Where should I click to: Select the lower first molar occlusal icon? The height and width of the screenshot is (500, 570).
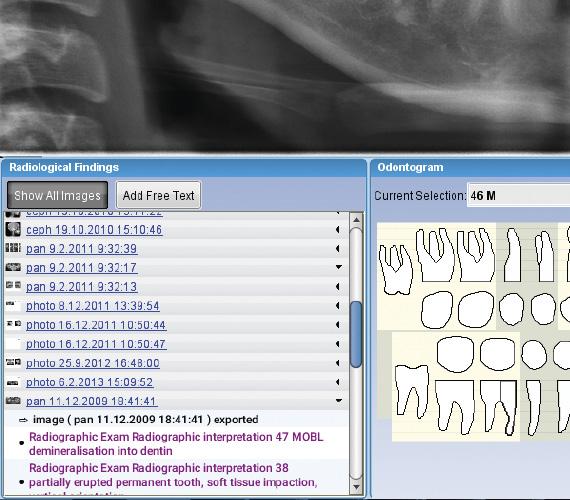(x=497, y=354)
